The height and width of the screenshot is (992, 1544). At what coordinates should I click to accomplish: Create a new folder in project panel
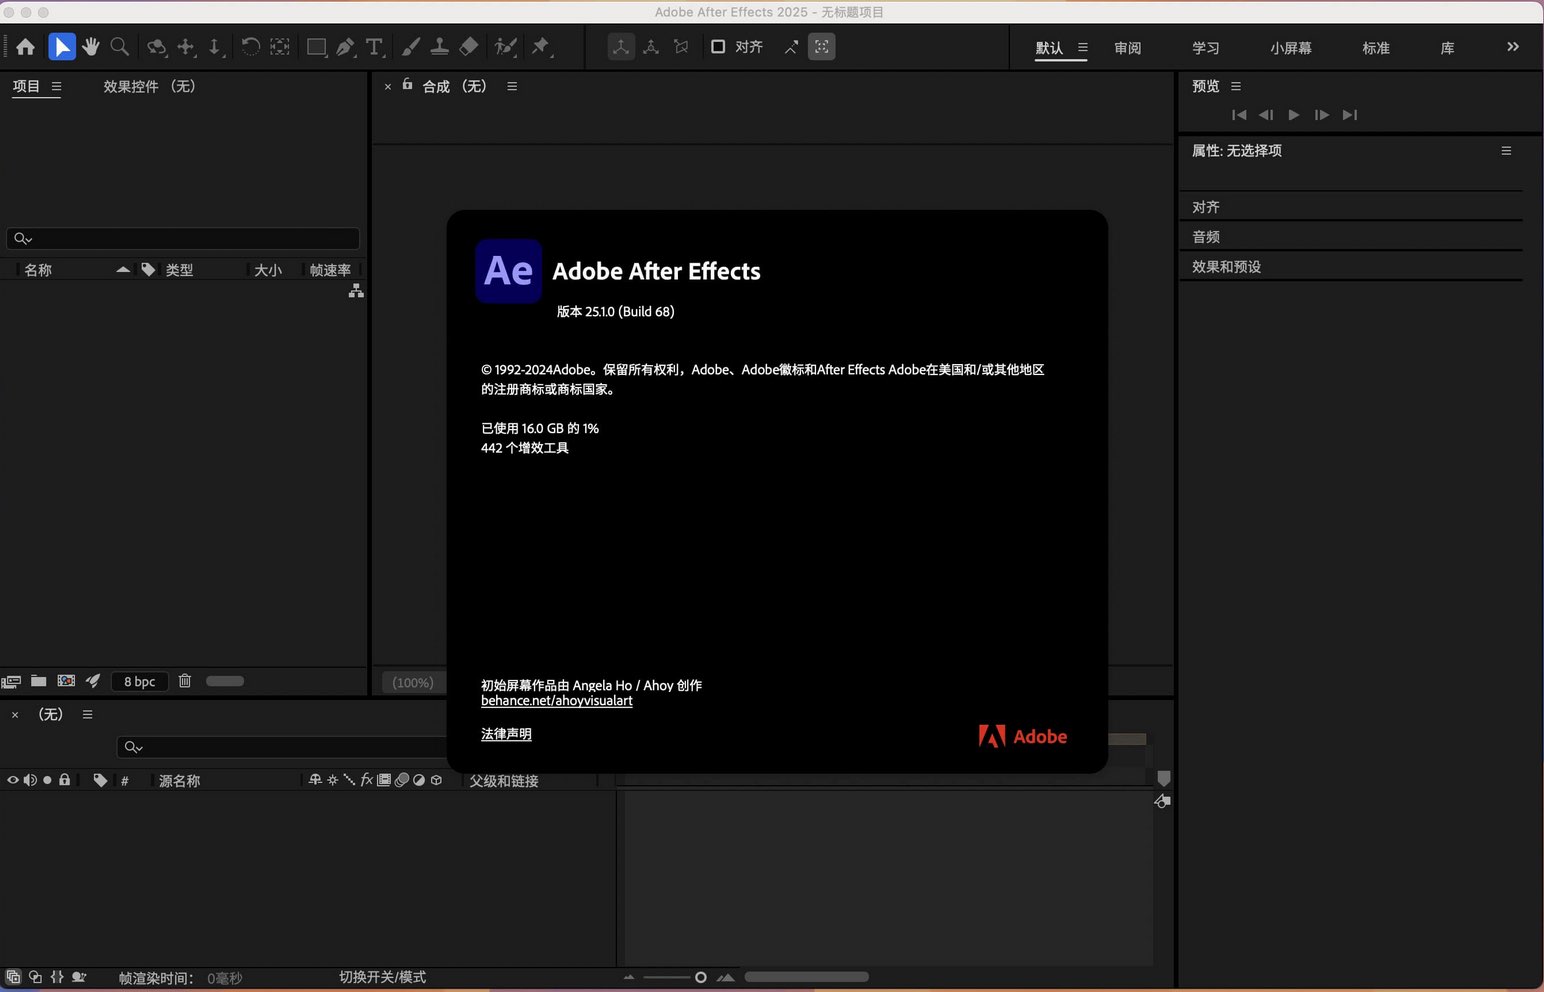click(x=39, y=681)
